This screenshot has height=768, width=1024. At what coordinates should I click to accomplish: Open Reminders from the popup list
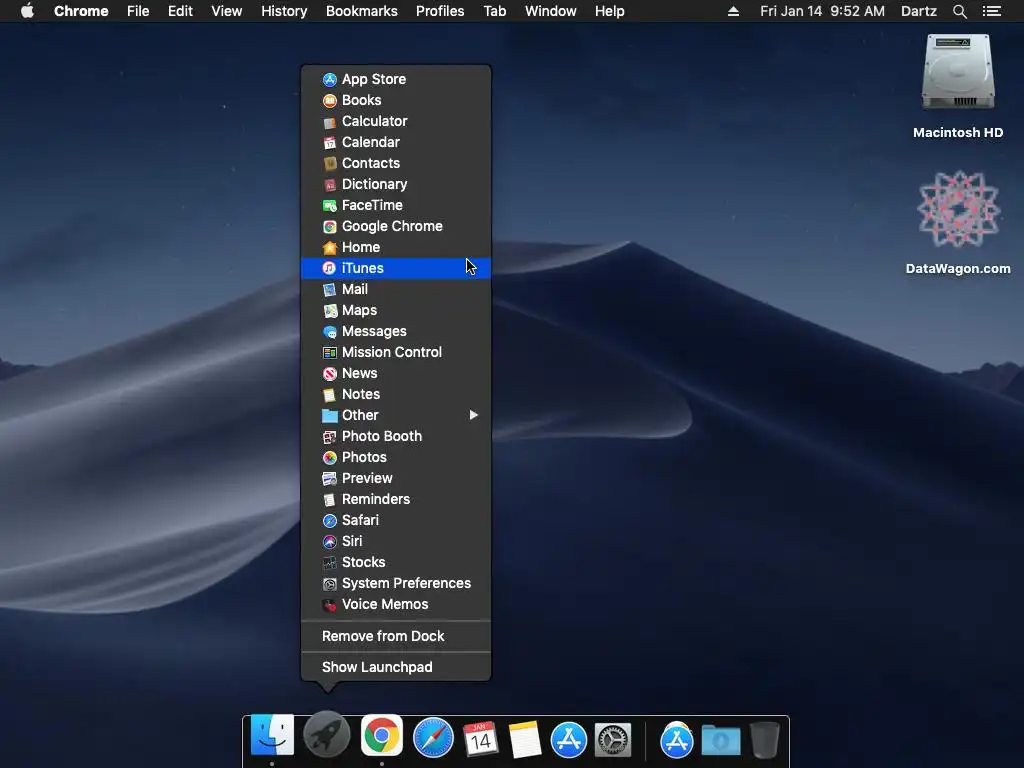tap(396, 499)
